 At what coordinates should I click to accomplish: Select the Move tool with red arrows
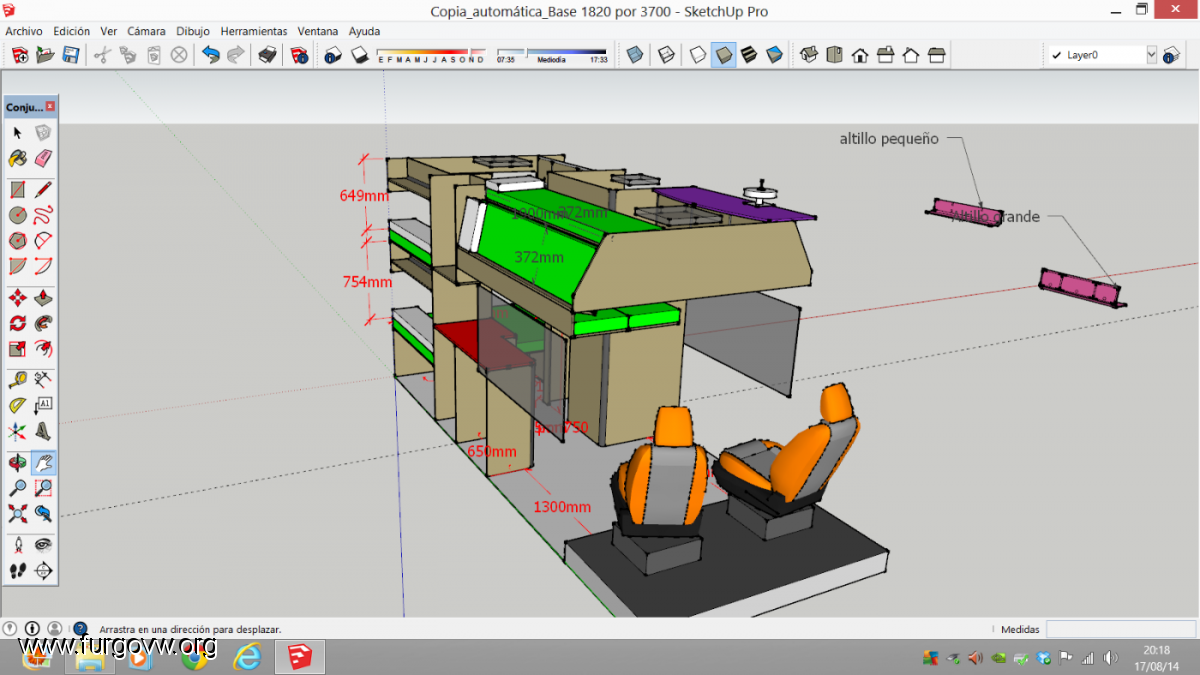18,298
